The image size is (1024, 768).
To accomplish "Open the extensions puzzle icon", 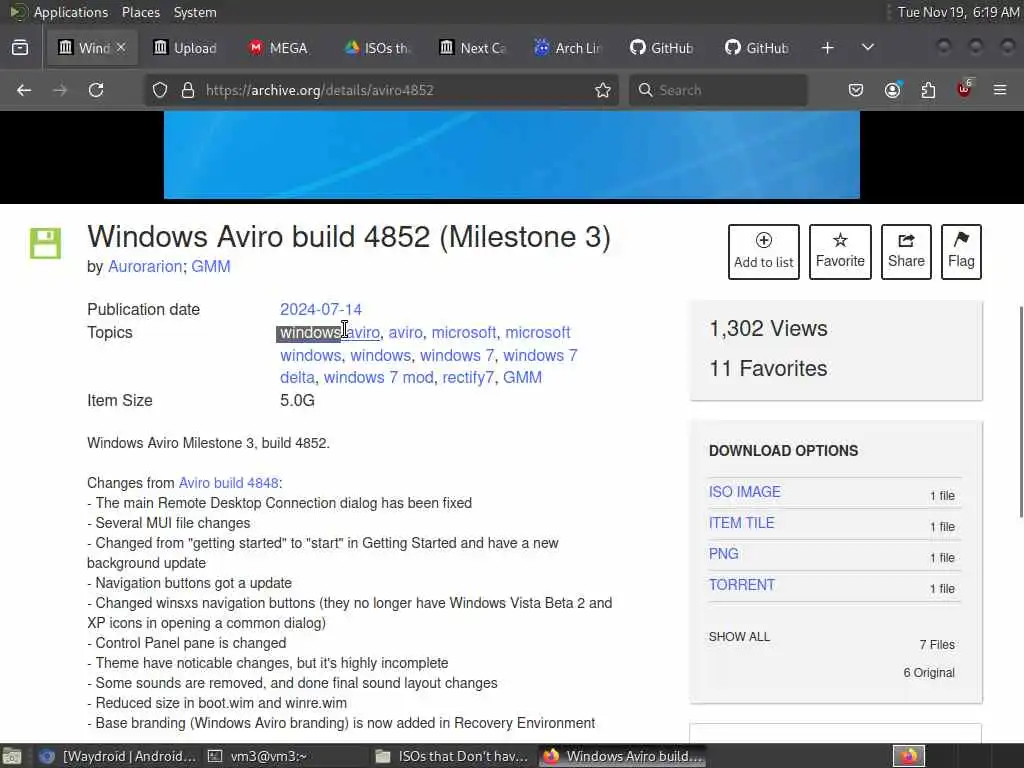I will point(928,90).
